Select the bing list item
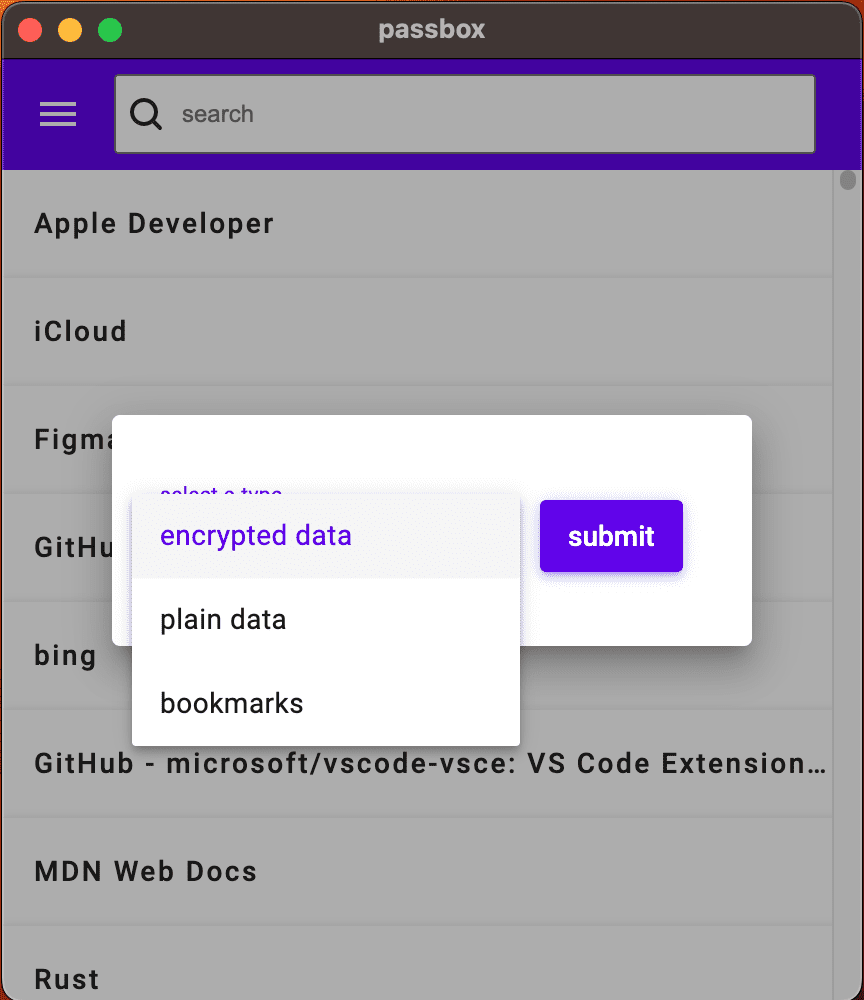 pyautogui.click(x=66, y=656)
